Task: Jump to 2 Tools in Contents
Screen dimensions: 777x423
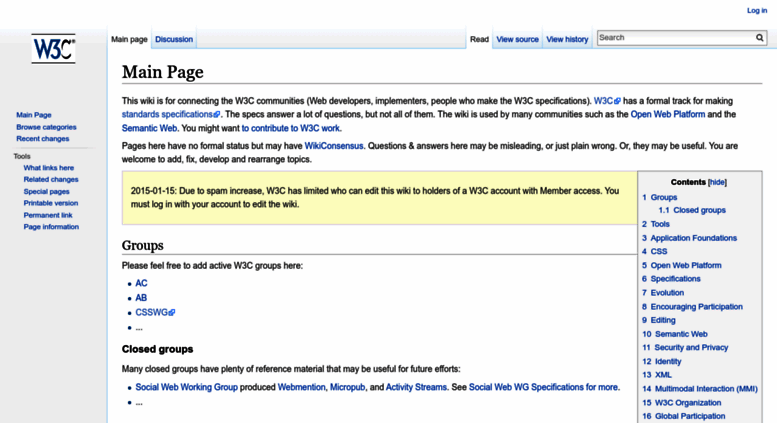Action: point(656,224)
